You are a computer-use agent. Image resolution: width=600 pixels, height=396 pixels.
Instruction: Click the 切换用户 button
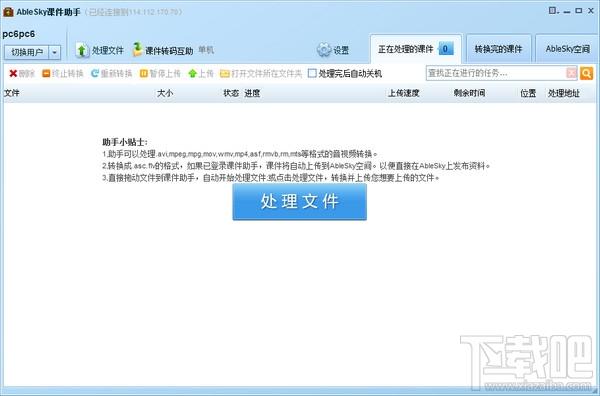coord(27,52)
